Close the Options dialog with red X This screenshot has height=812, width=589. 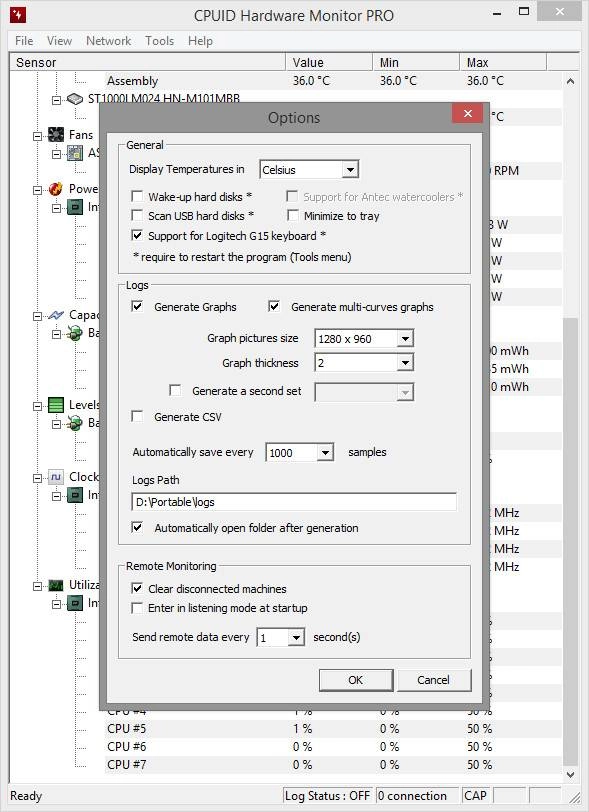[x=467, y=113]
